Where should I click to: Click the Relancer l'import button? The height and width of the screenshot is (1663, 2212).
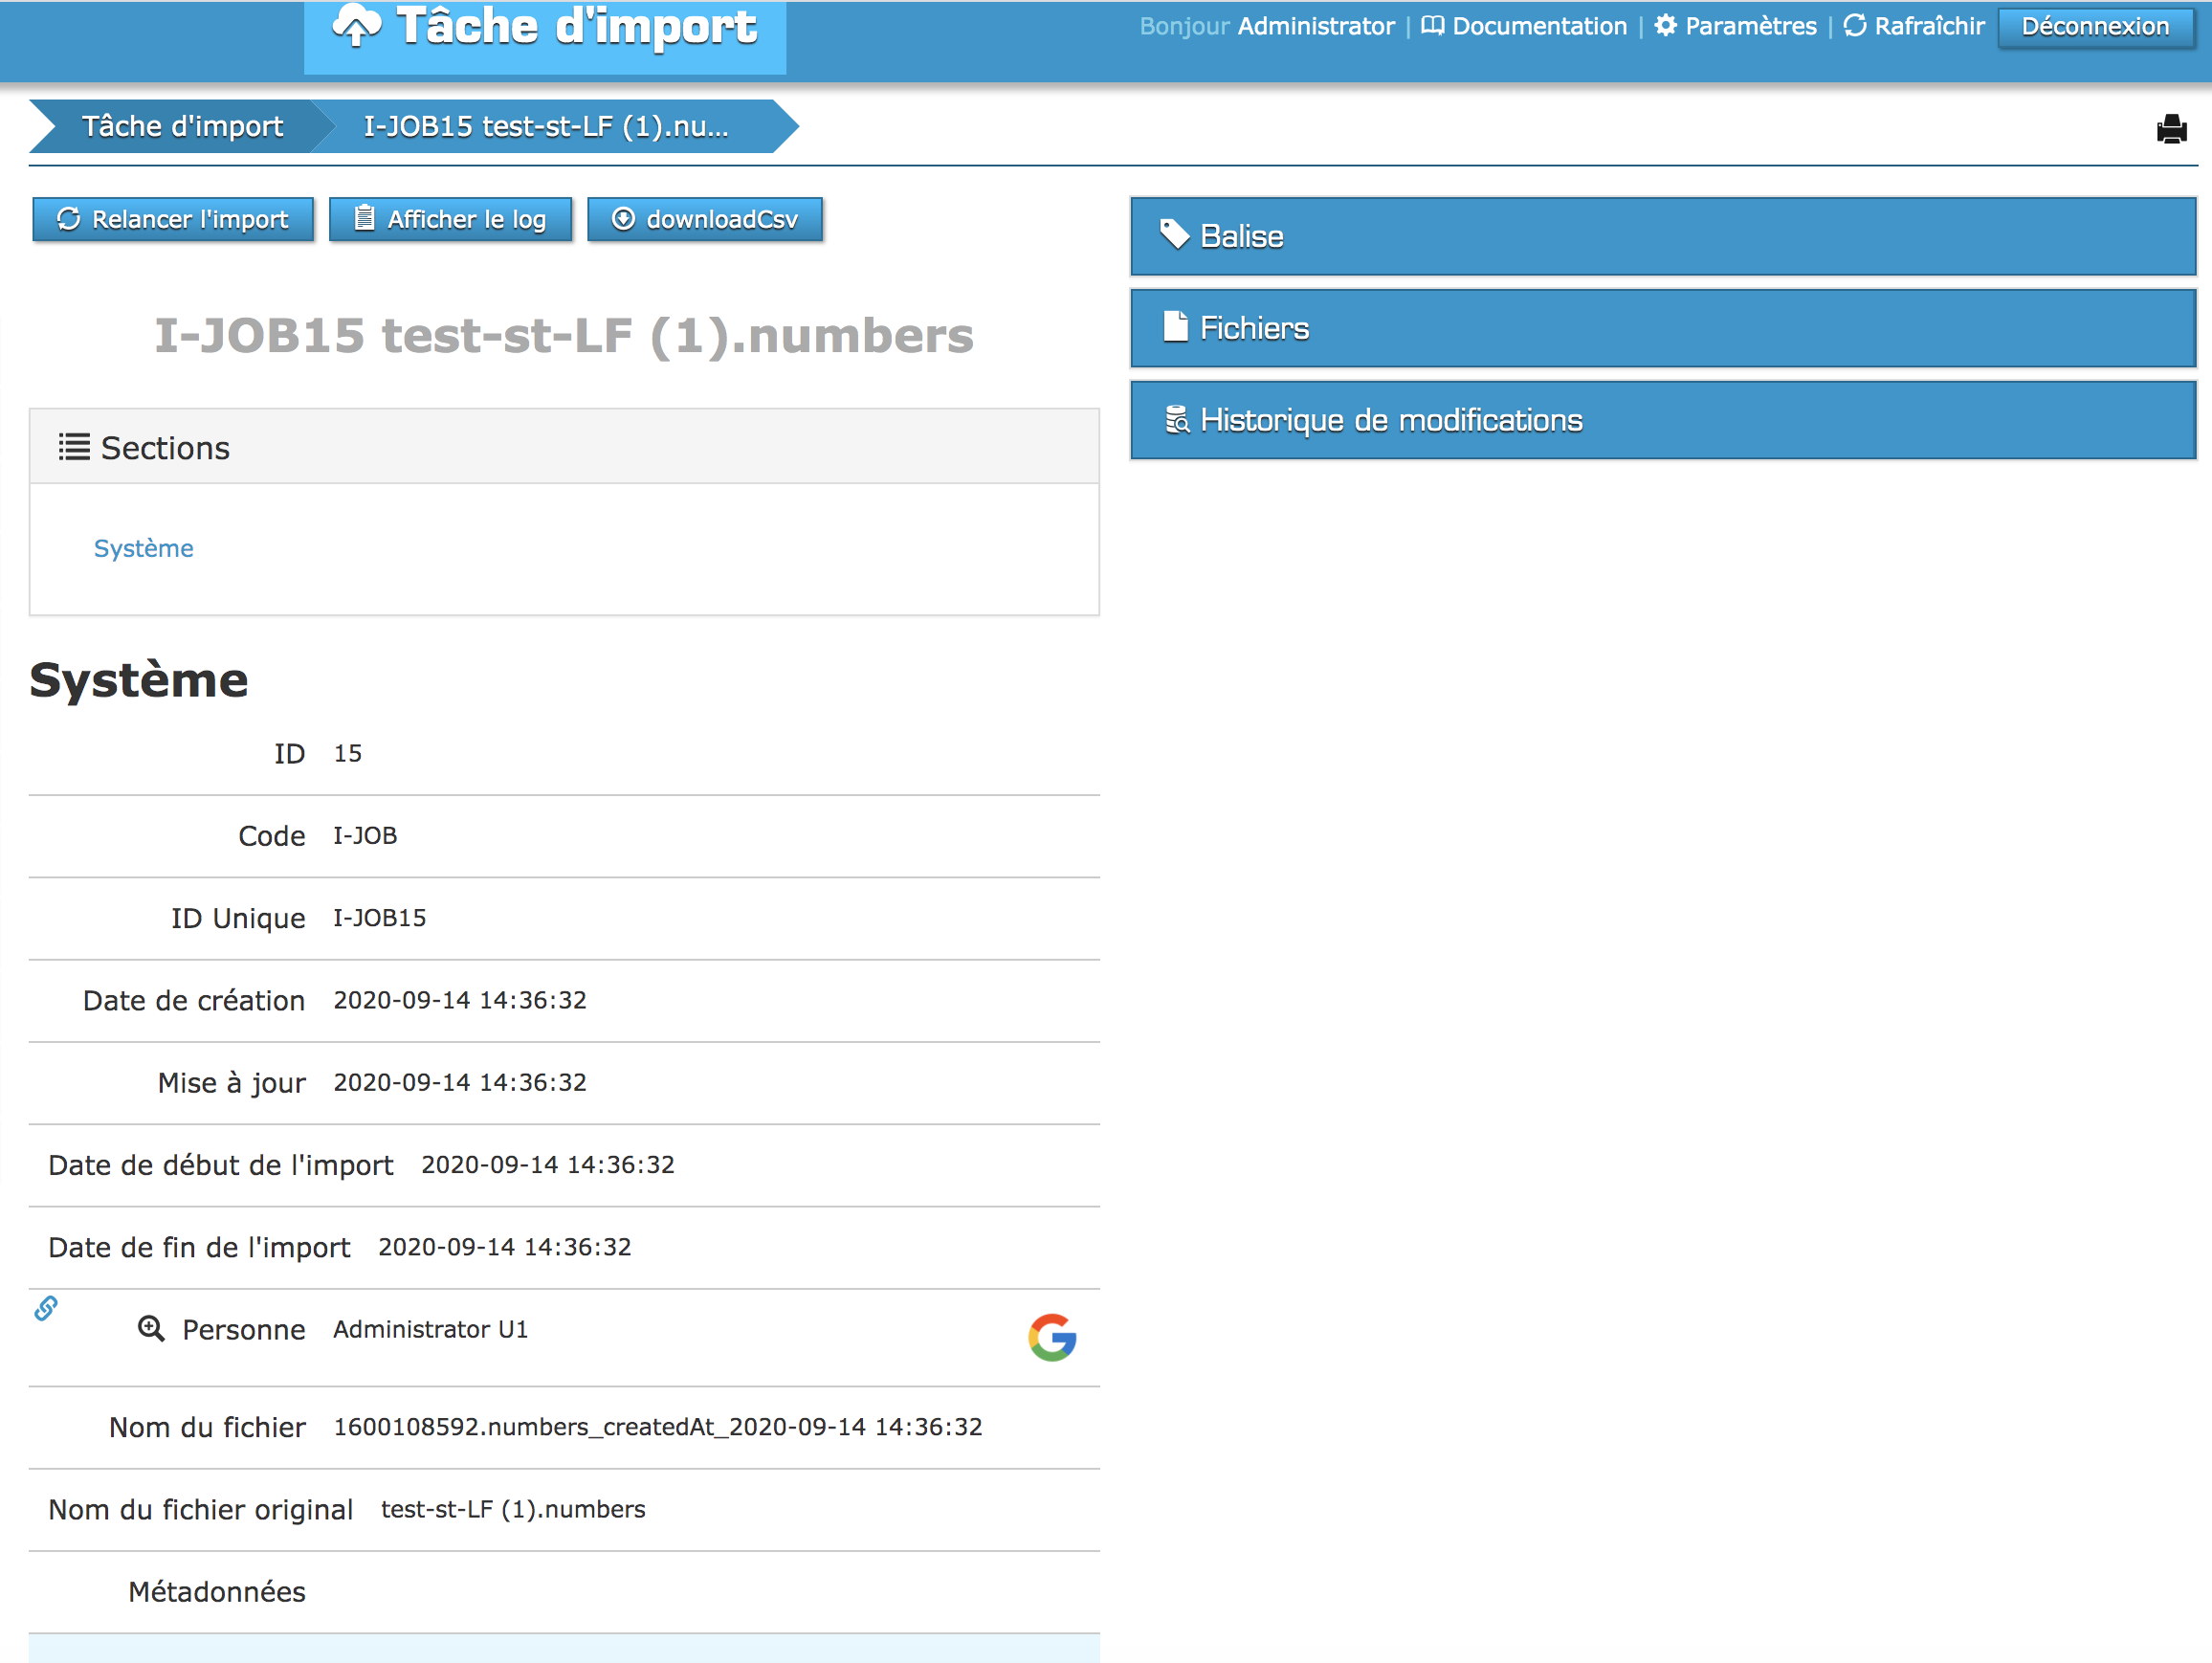pyautogui.click(x=173, y=219)
